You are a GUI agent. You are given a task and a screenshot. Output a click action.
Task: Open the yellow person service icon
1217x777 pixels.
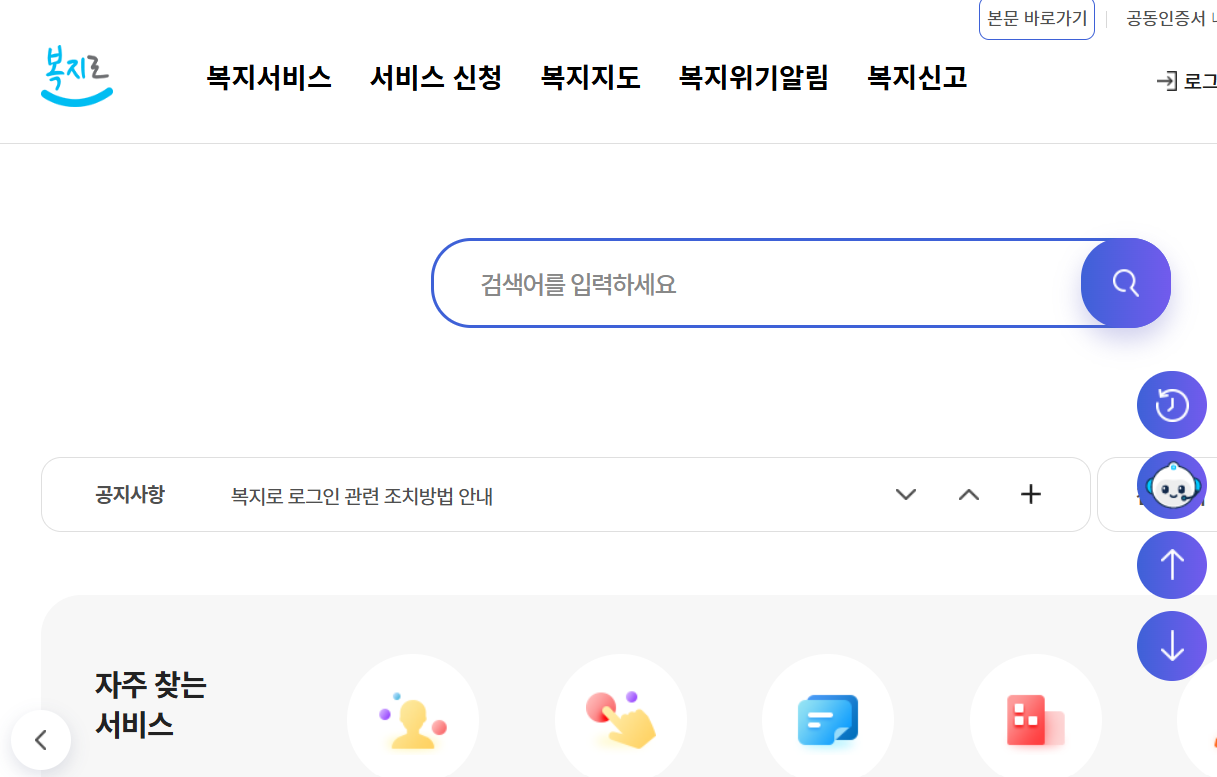point(413,719)
